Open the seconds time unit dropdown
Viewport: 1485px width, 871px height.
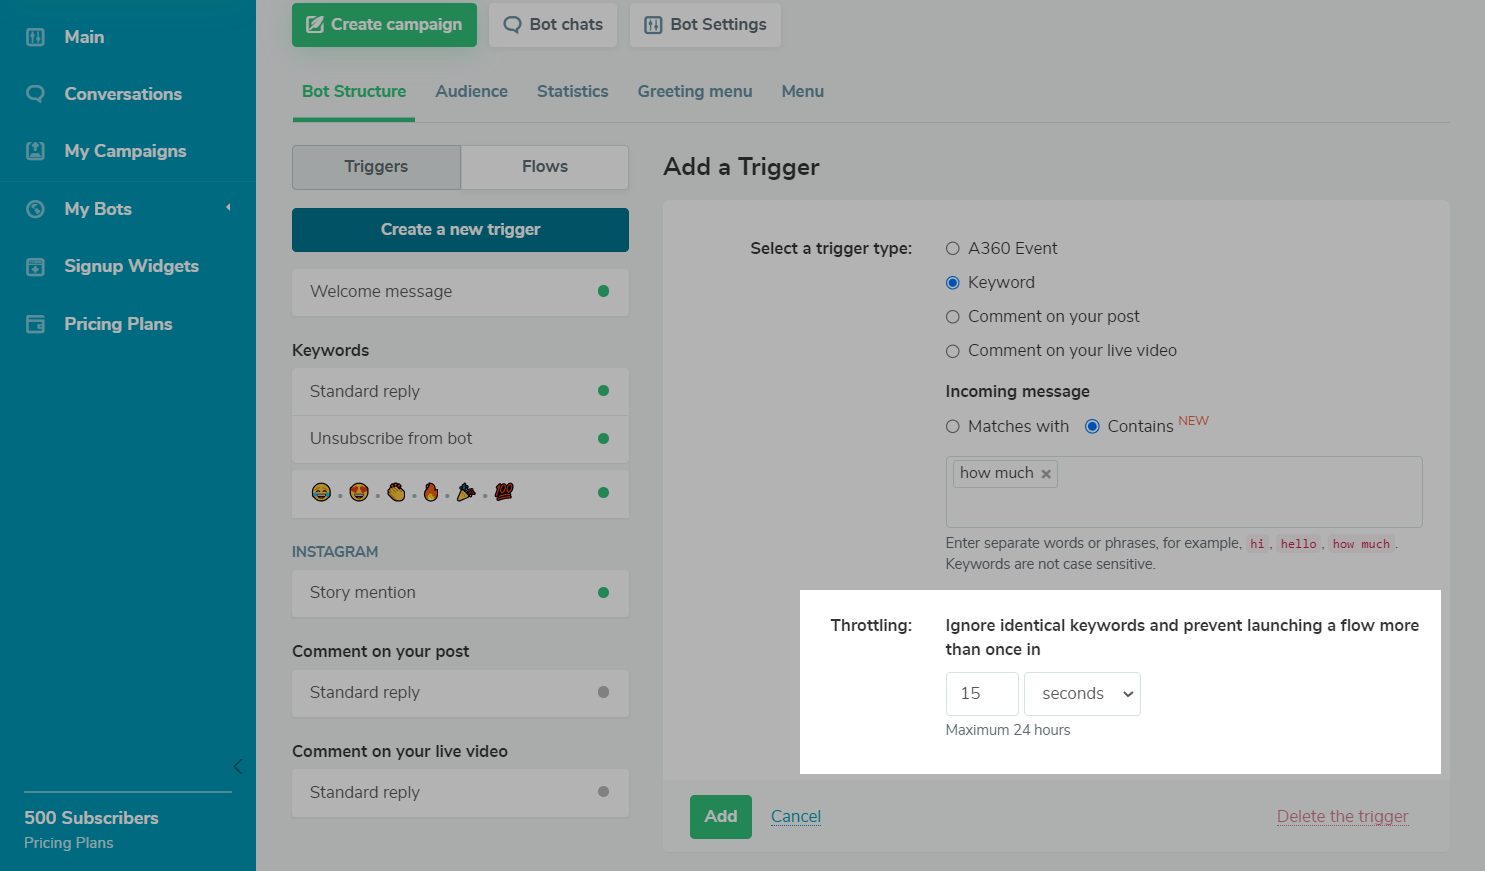(1082, 694)
